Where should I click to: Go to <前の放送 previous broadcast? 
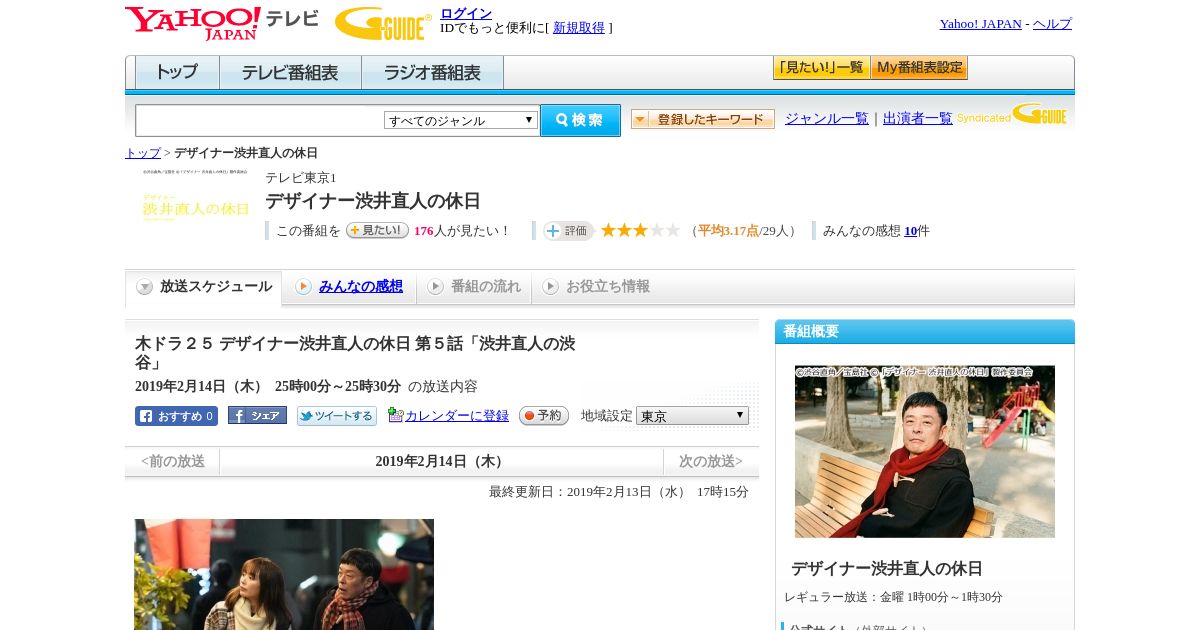click(x=173, y=462)
